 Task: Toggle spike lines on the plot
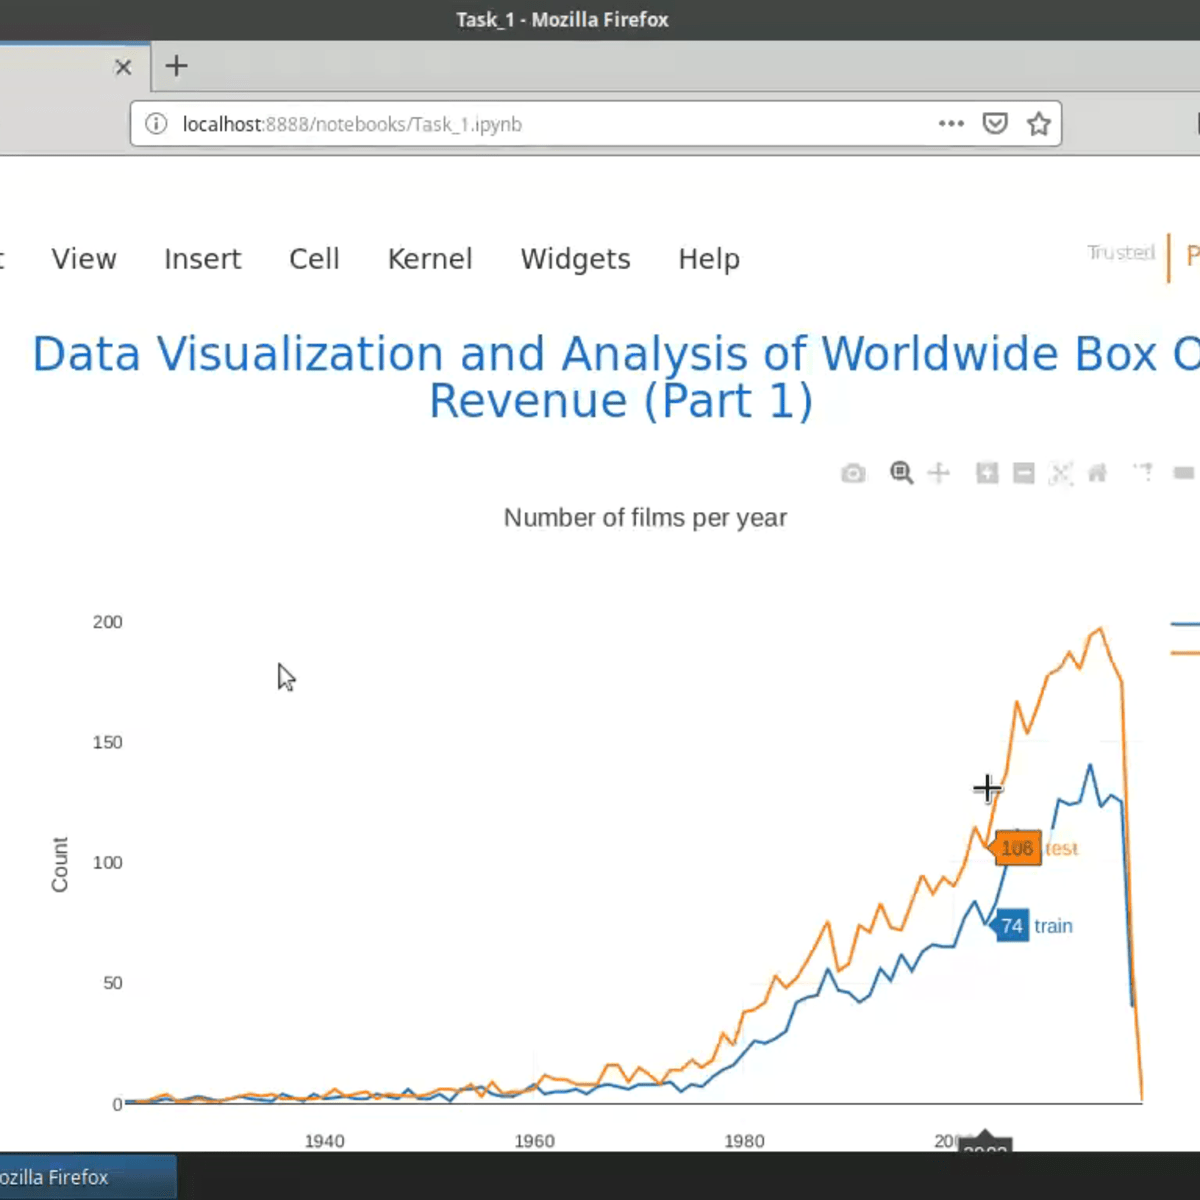pos(1142,473)
